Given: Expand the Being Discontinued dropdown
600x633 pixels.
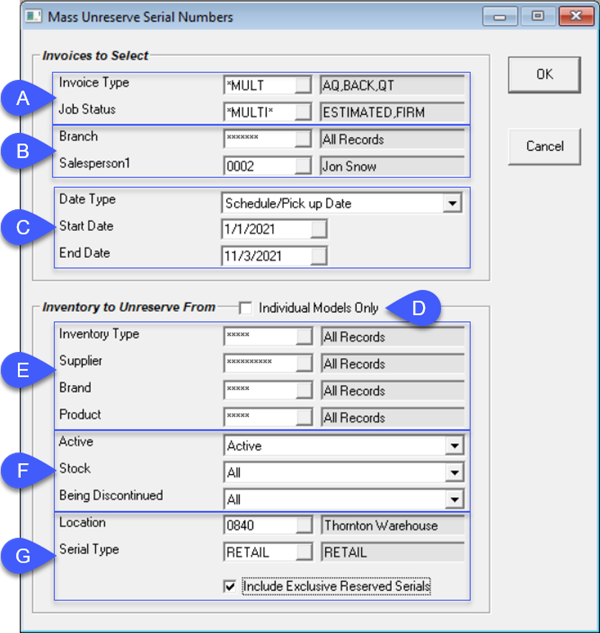Looking at the screenshot, I should coord(454,500).
